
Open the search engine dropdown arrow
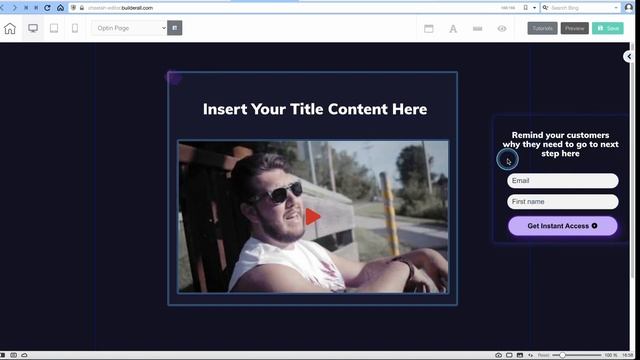(x=616, y=8)
